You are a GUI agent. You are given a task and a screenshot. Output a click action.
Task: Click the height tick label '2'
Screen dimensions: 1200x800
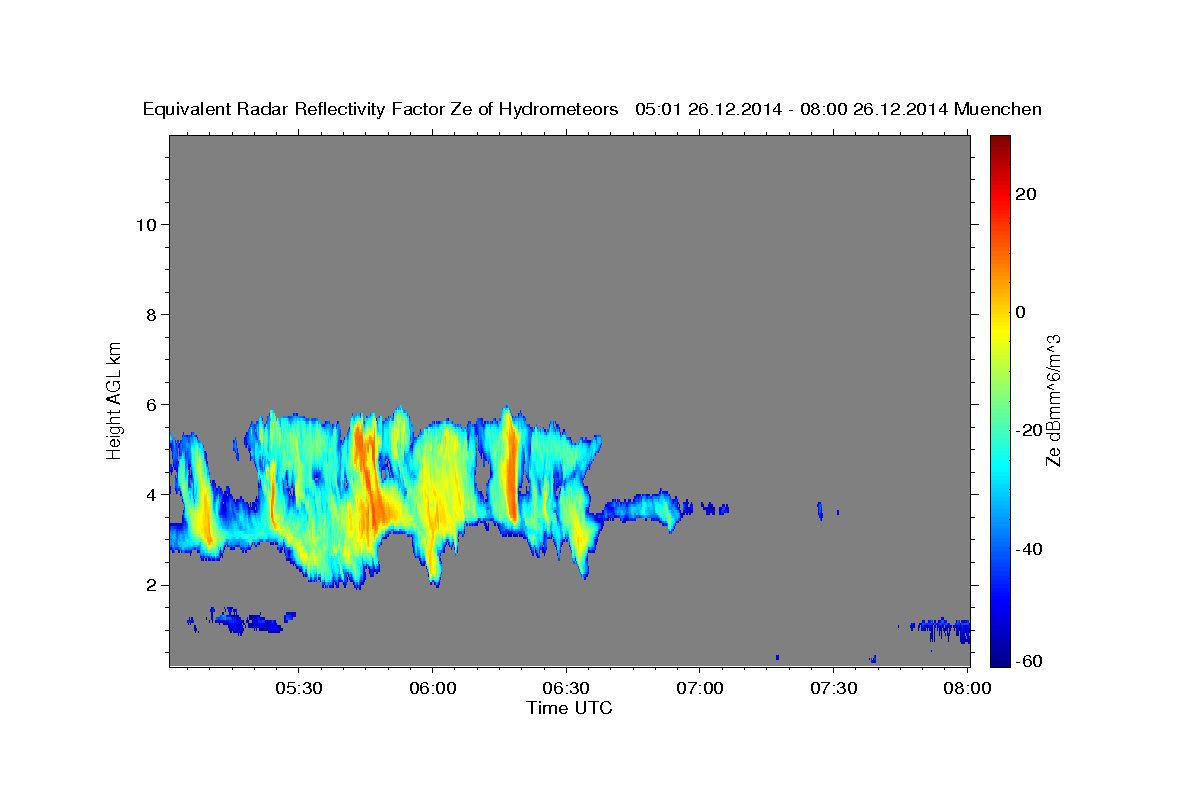pos(150,584)
